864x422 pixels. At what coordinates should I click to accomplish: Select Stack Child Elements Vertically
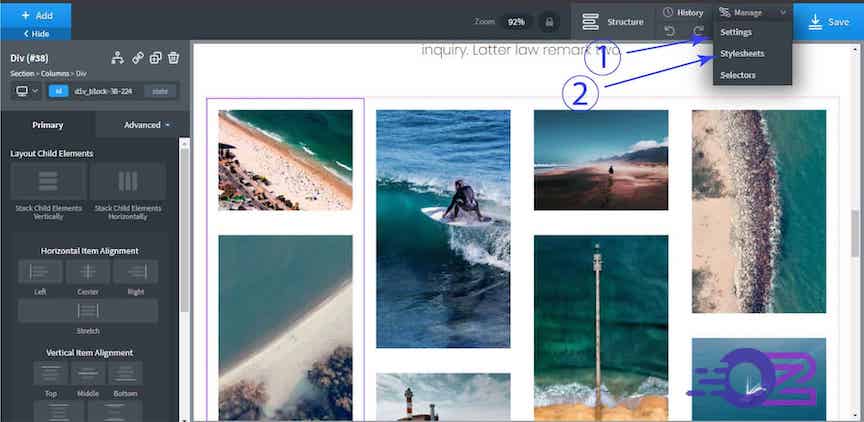[47, 187]
